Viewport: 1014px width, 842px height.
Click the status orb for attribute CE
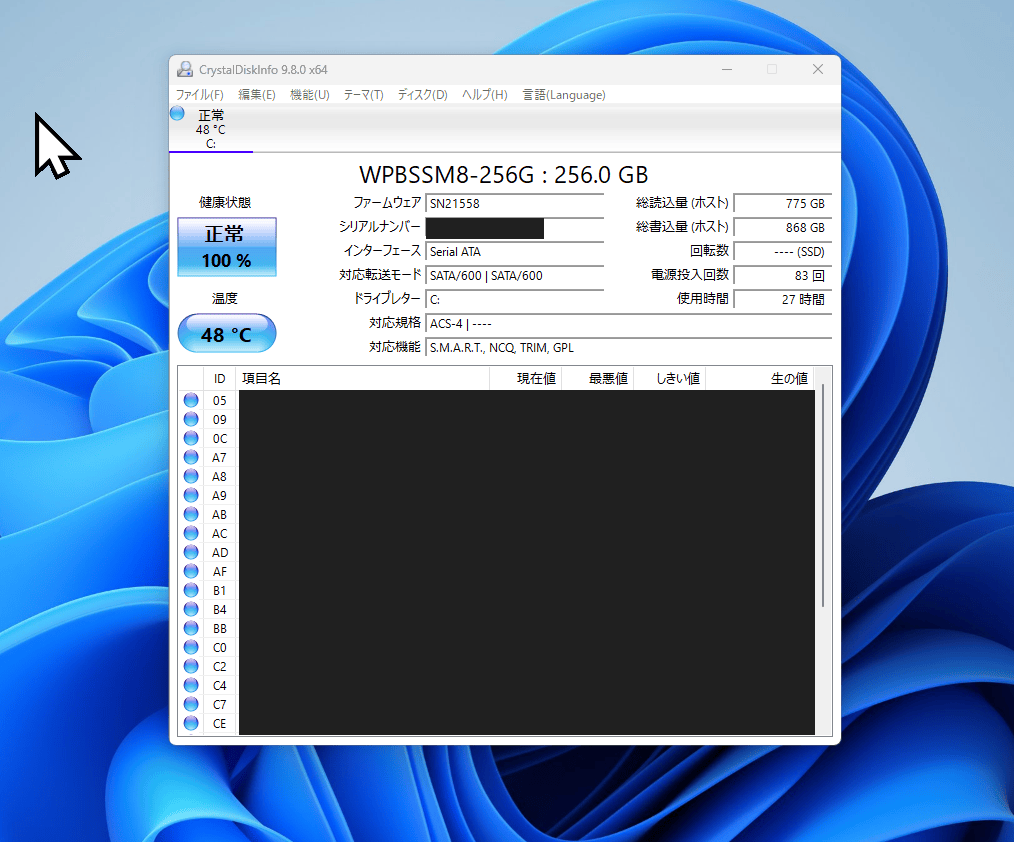(191, 723)
